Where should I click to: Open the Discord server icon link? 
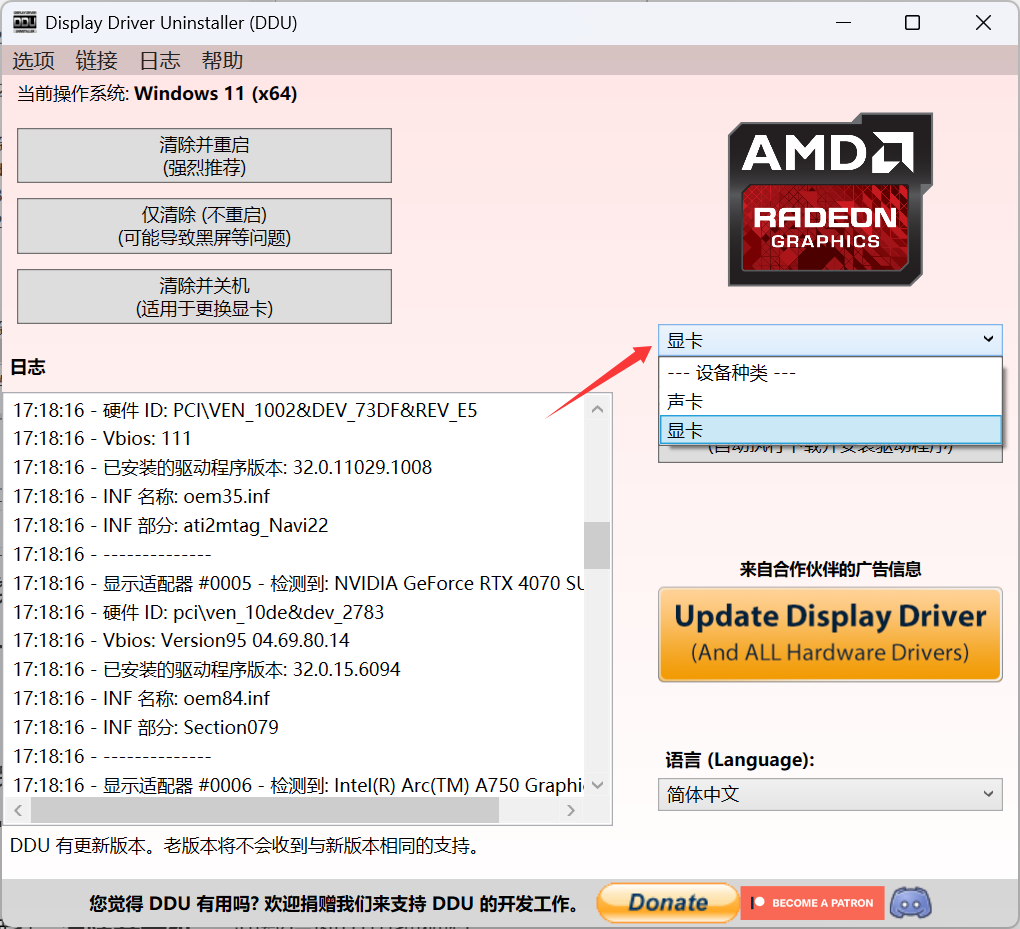coord(910,903)
